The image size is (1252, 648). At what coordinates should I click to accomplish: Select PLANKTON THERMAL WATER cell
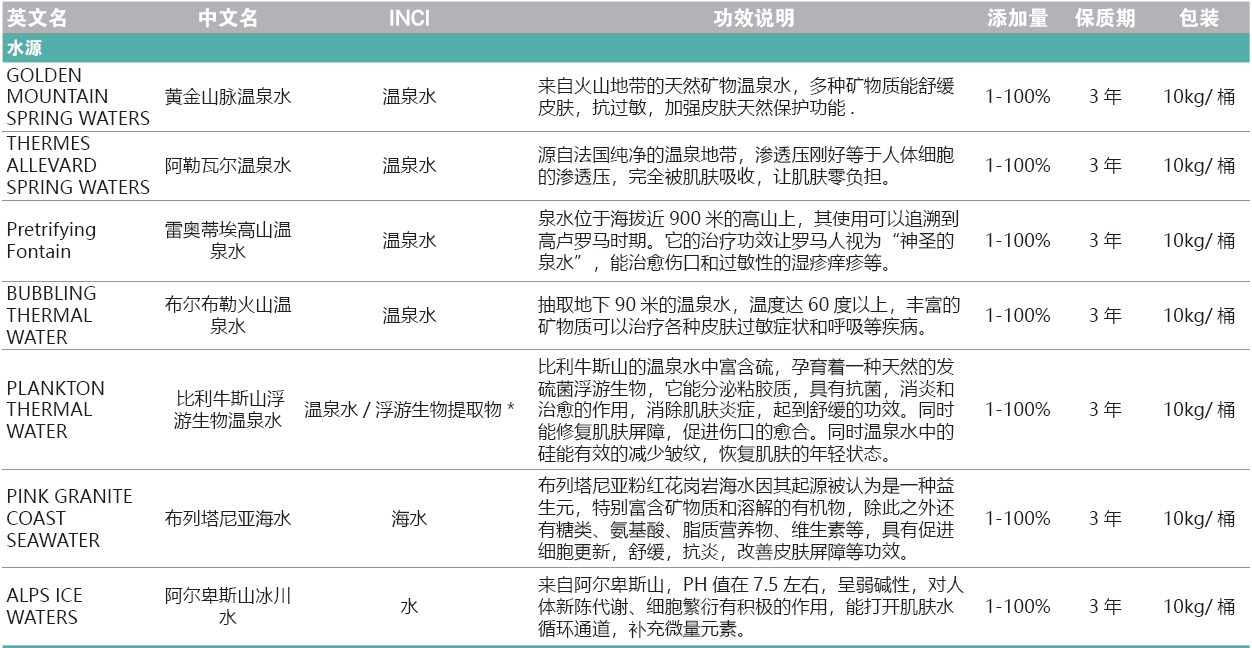[55, 410]
